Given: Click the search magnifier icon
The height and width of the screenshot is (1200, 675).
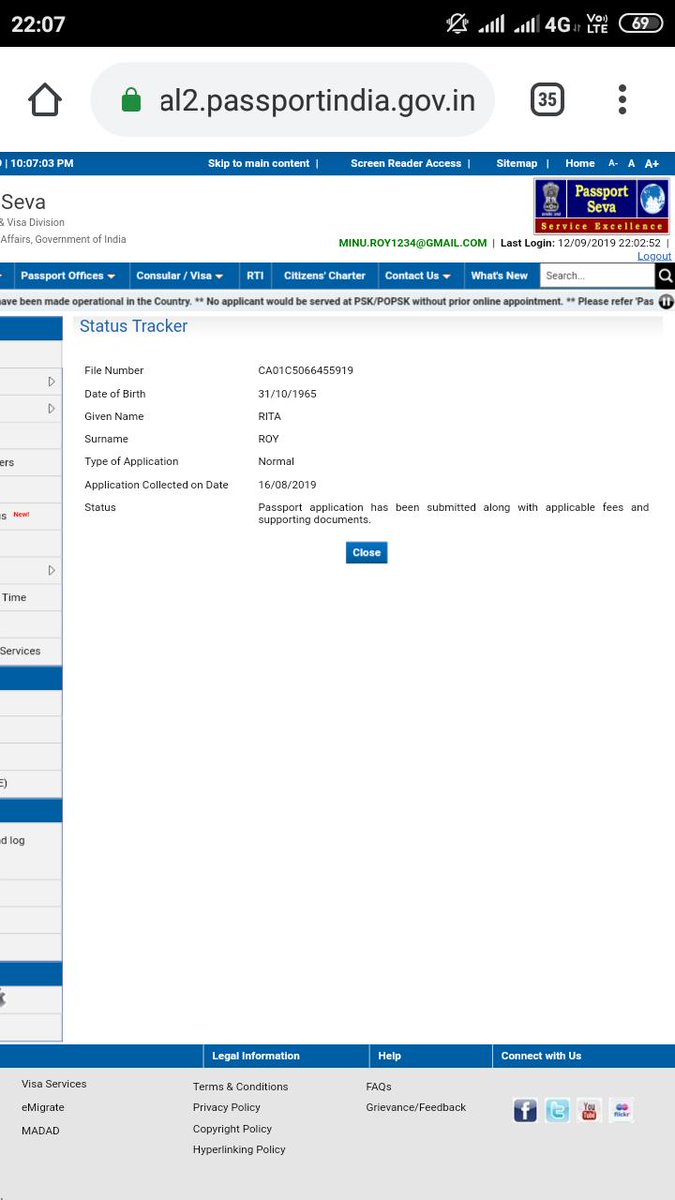Looking at the screenshot, I should click(x=665, y=275).
